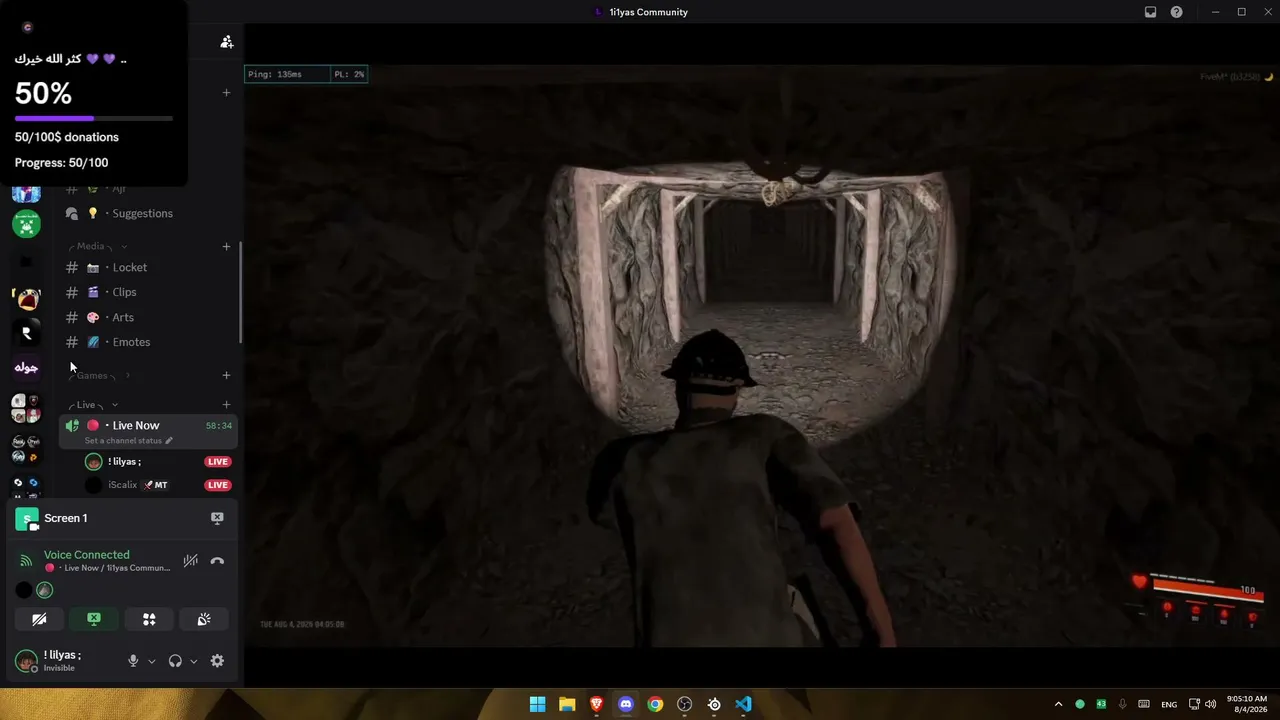Toggle screen sharing off

[x=94, y=619]
